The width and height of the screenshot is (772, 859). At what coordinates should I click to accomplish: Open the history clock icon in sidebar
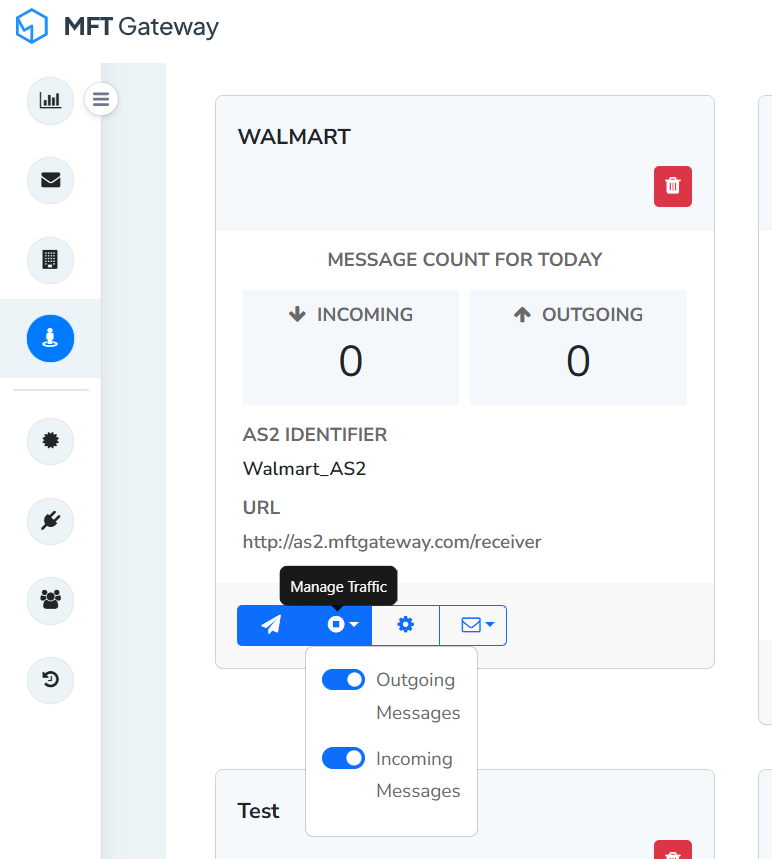pyautogui.click(x=50, y=680)
